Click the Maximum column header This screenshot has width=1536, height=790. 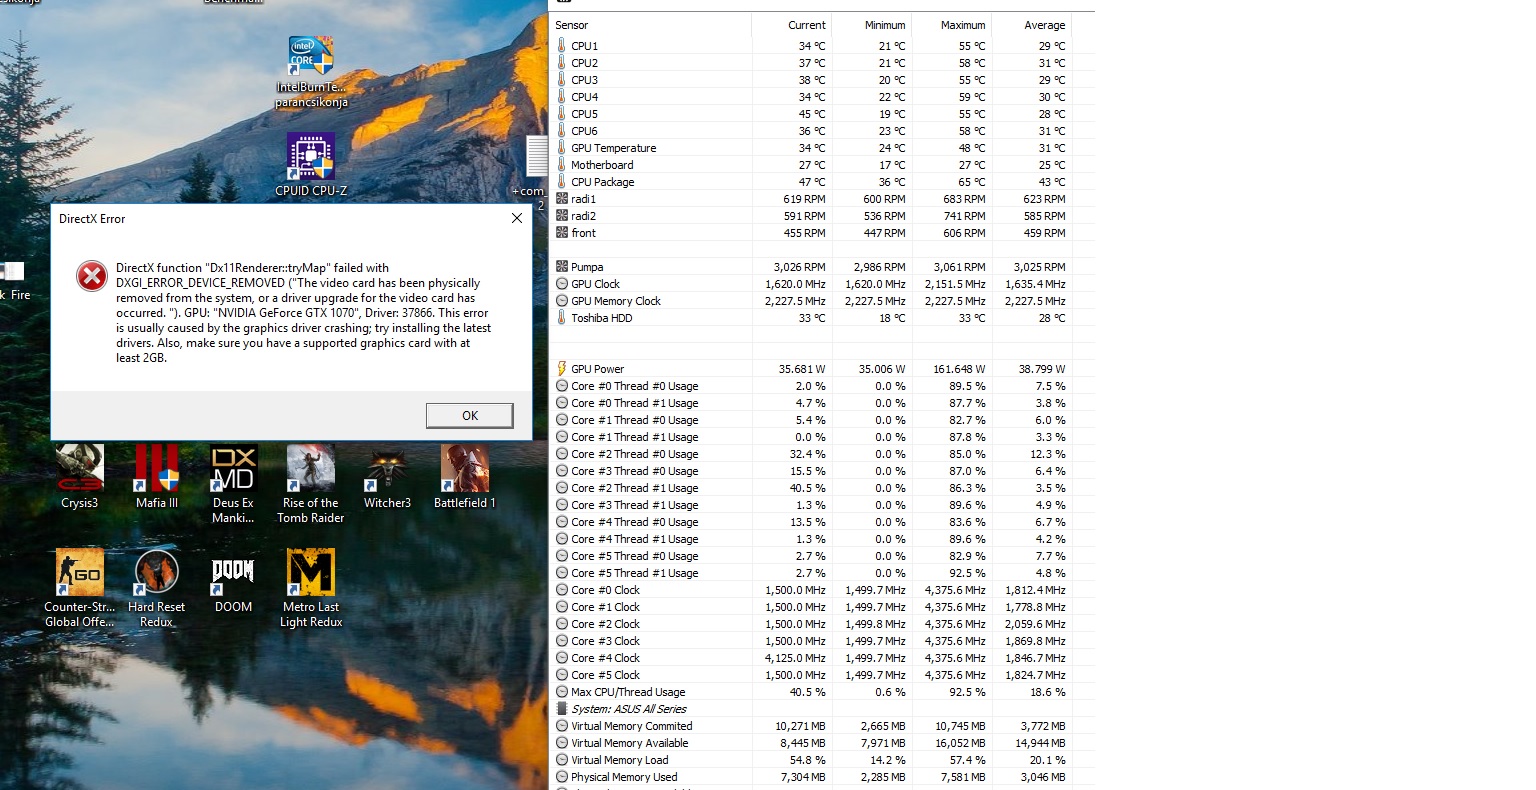pos(951,25)
